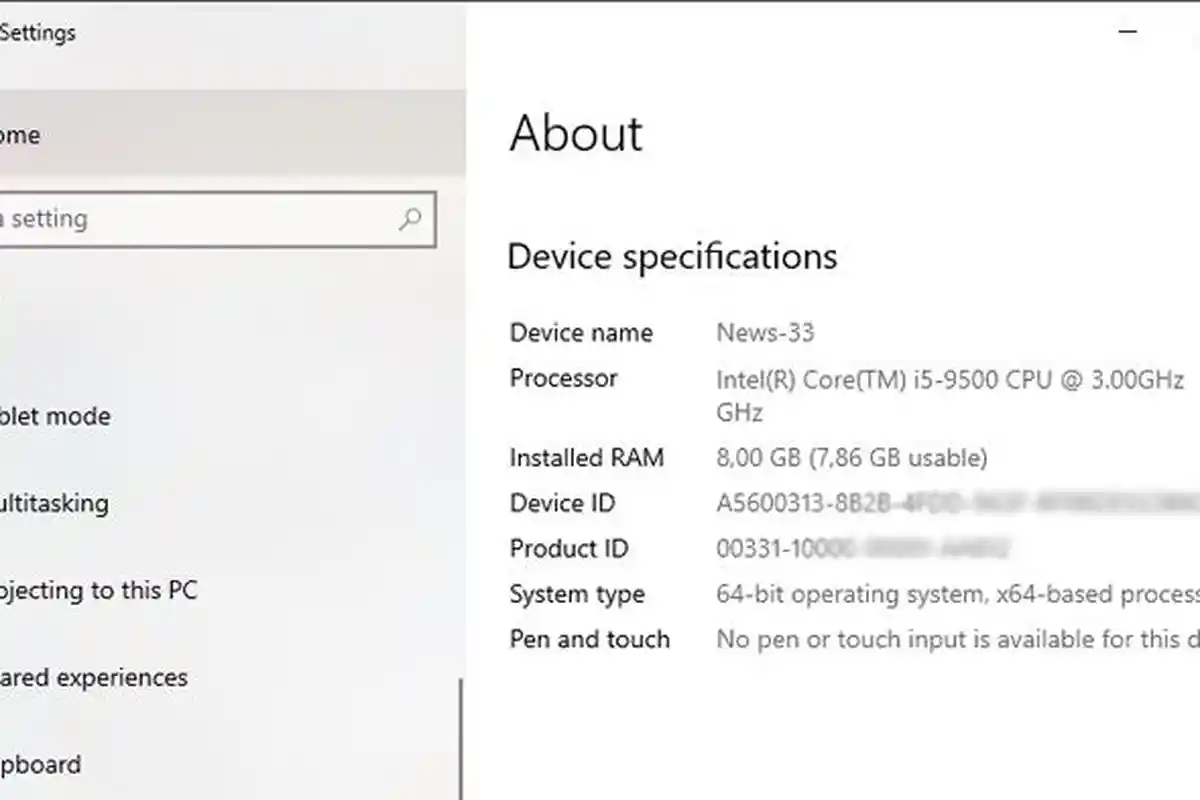This screenshot has height=800, width=1200.
Task: Click the search magnifier icon
Action: click(408, 219)
